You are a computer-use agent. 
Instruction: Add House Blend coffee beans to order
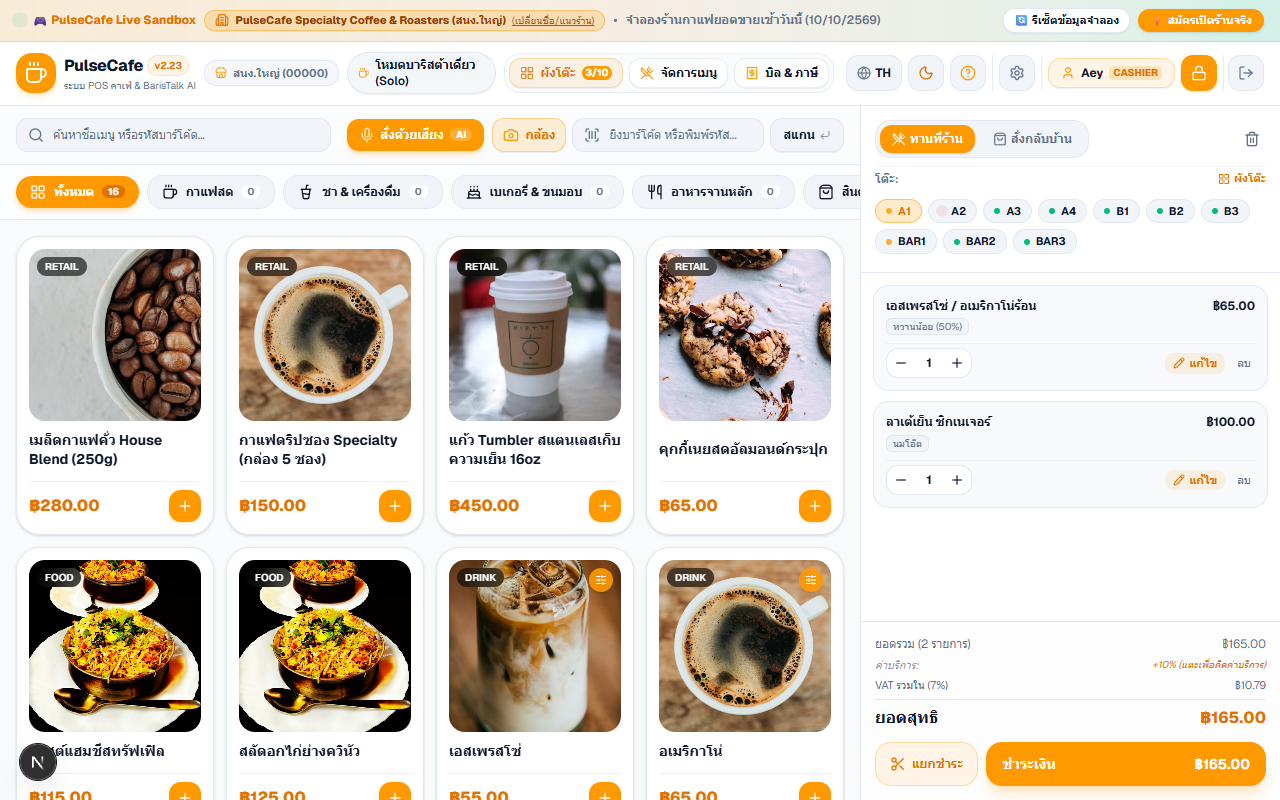pos(185,506)
